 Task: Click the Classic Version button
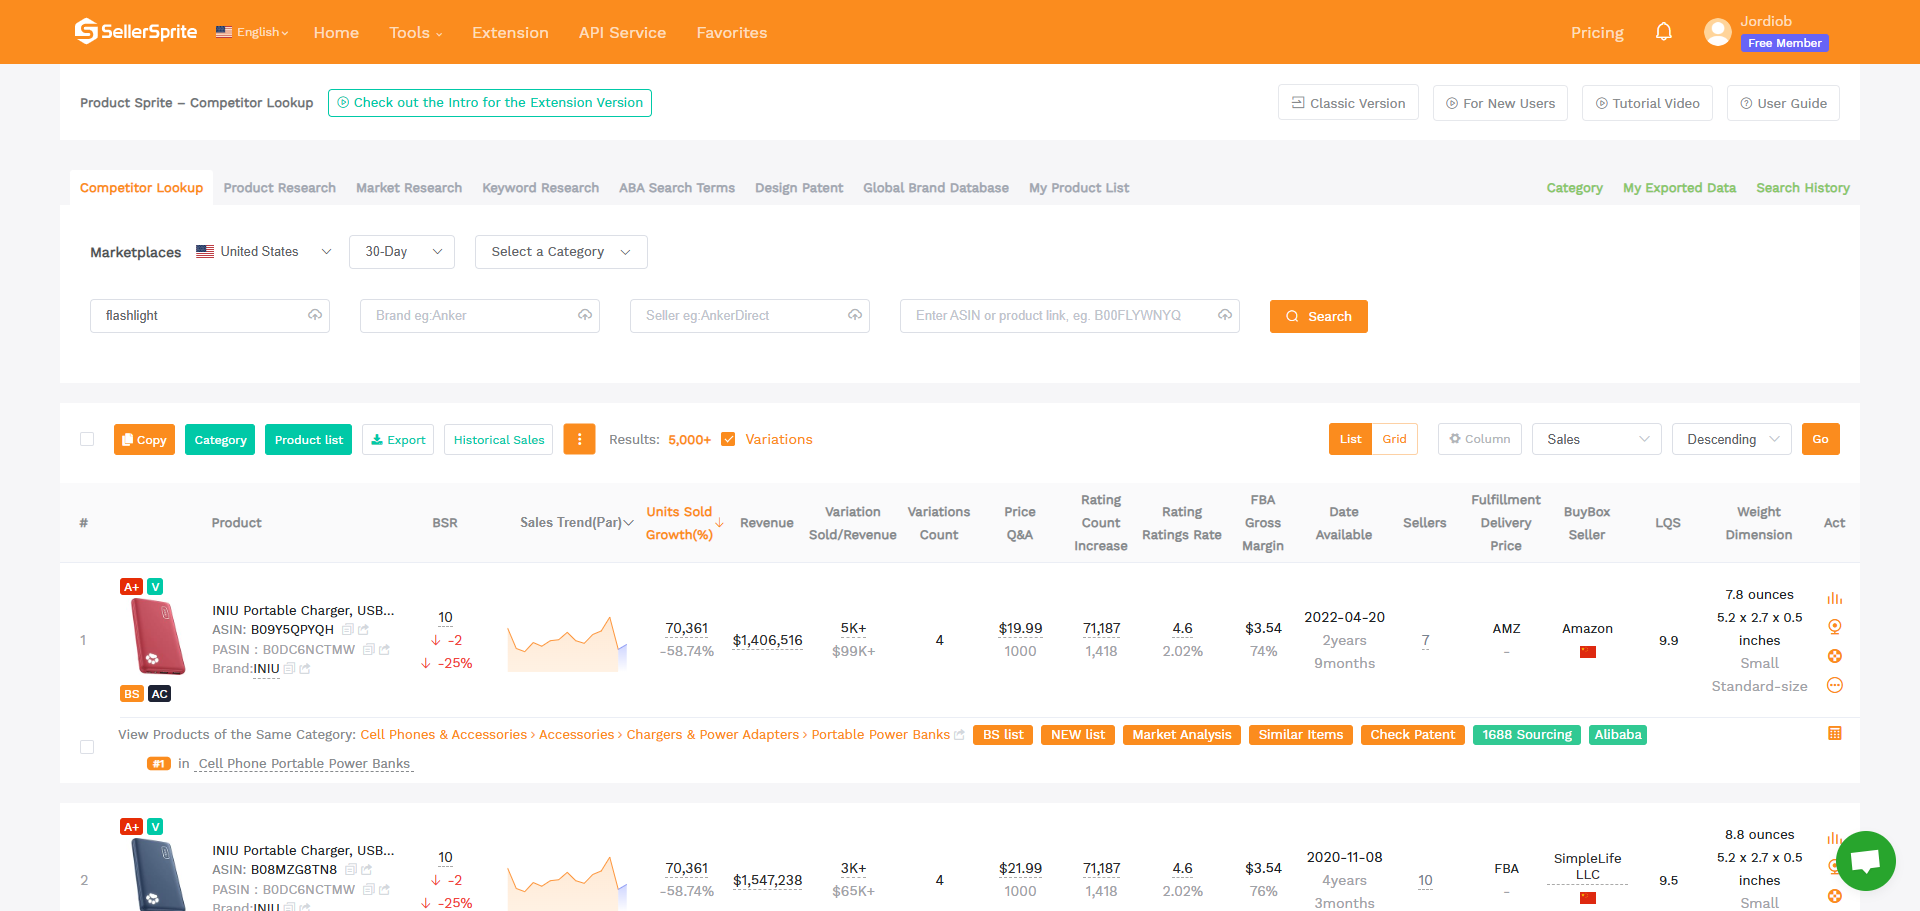[x=1348, y=103]
